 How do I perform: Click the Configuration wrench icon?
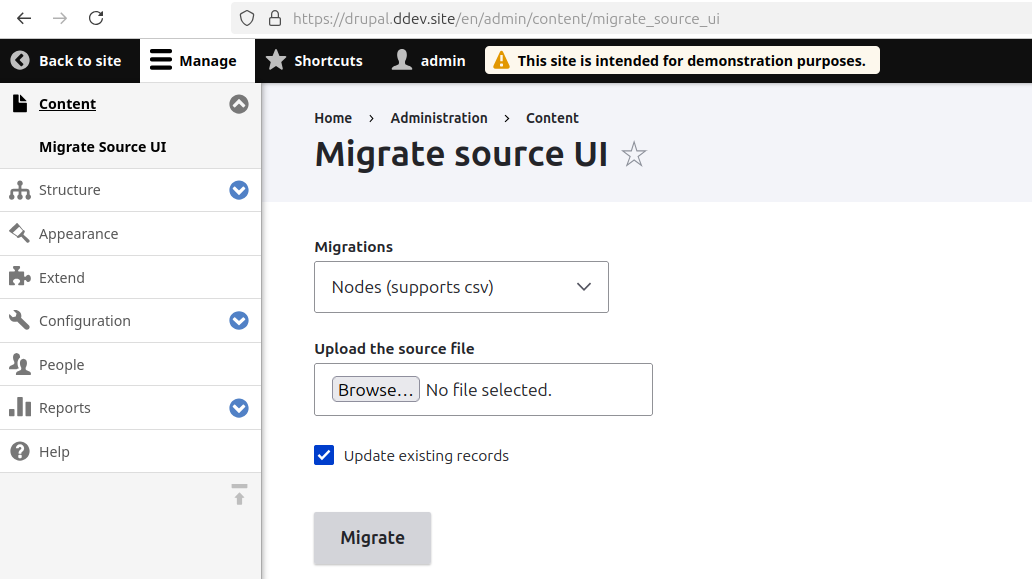(18, 320)
